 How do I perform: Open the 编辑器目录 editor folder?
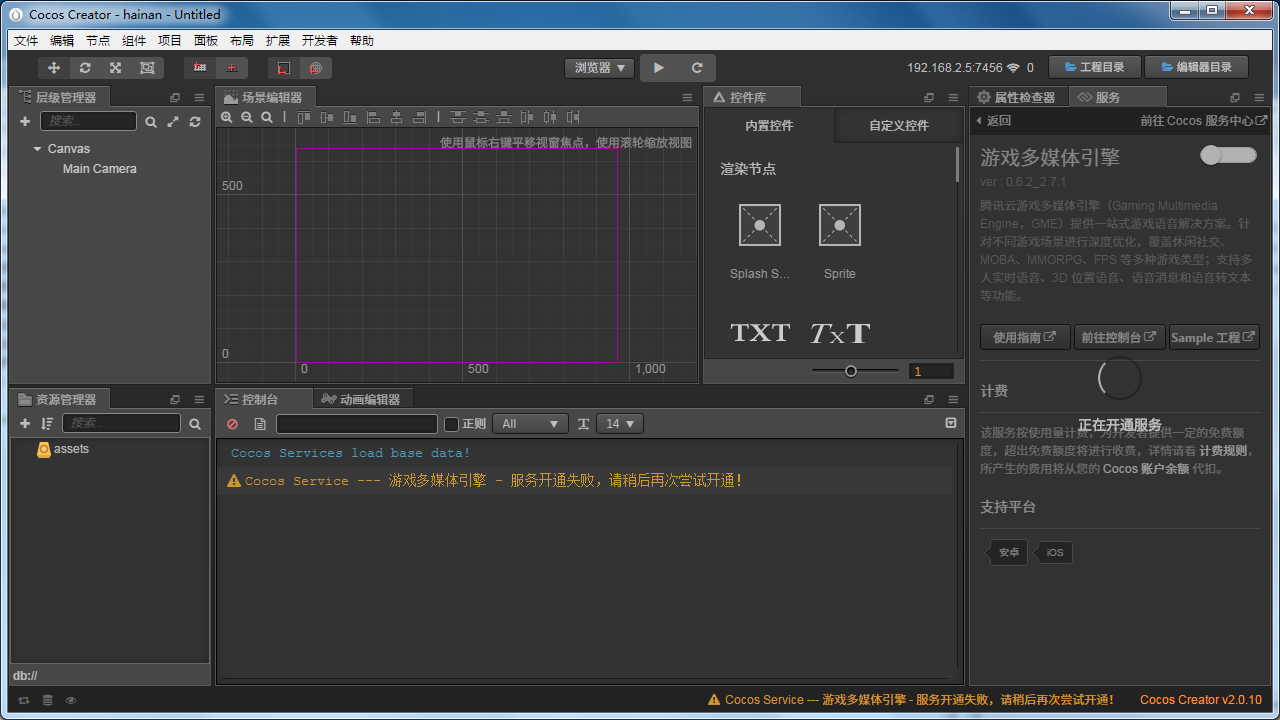pos(1196,67)
